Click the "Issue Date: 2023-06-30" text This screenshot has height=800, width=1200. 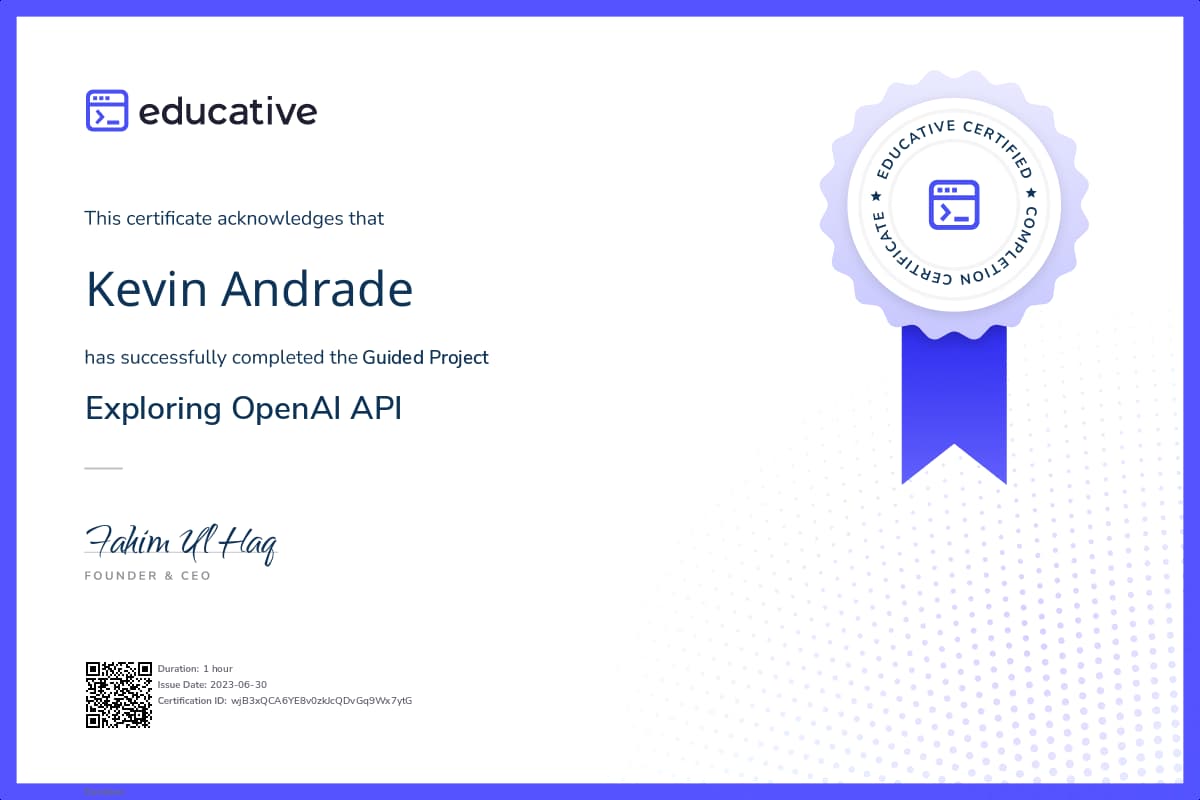point(212,684)
